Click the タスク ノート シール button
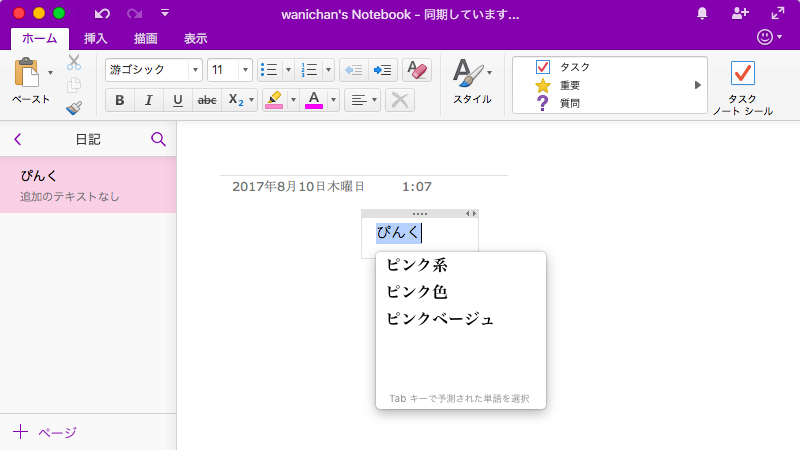Screen dimensions: 800x450 point(742,87)
